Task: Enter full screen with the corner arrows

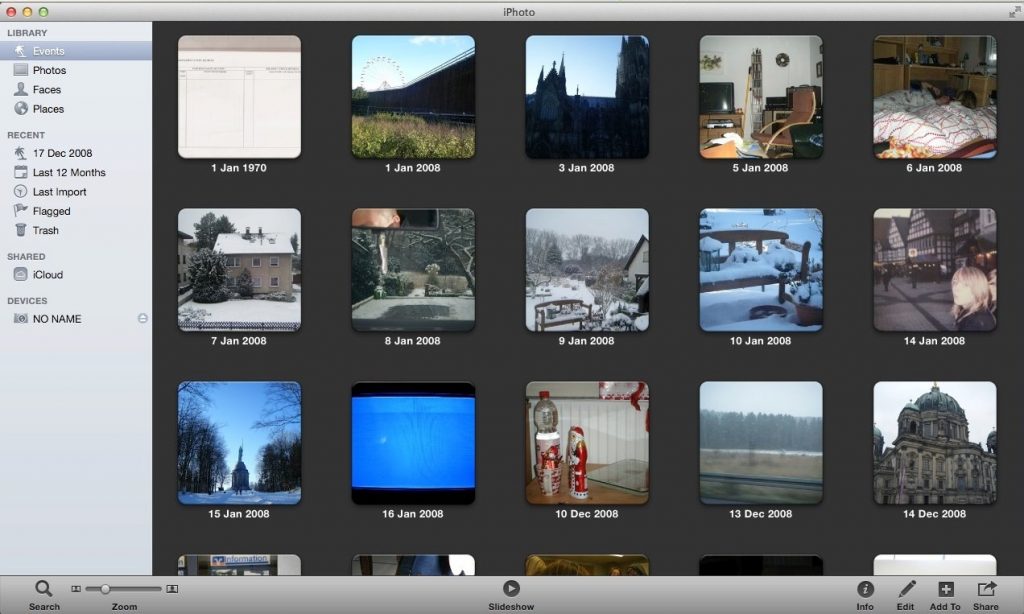Action: [1014, 12]
